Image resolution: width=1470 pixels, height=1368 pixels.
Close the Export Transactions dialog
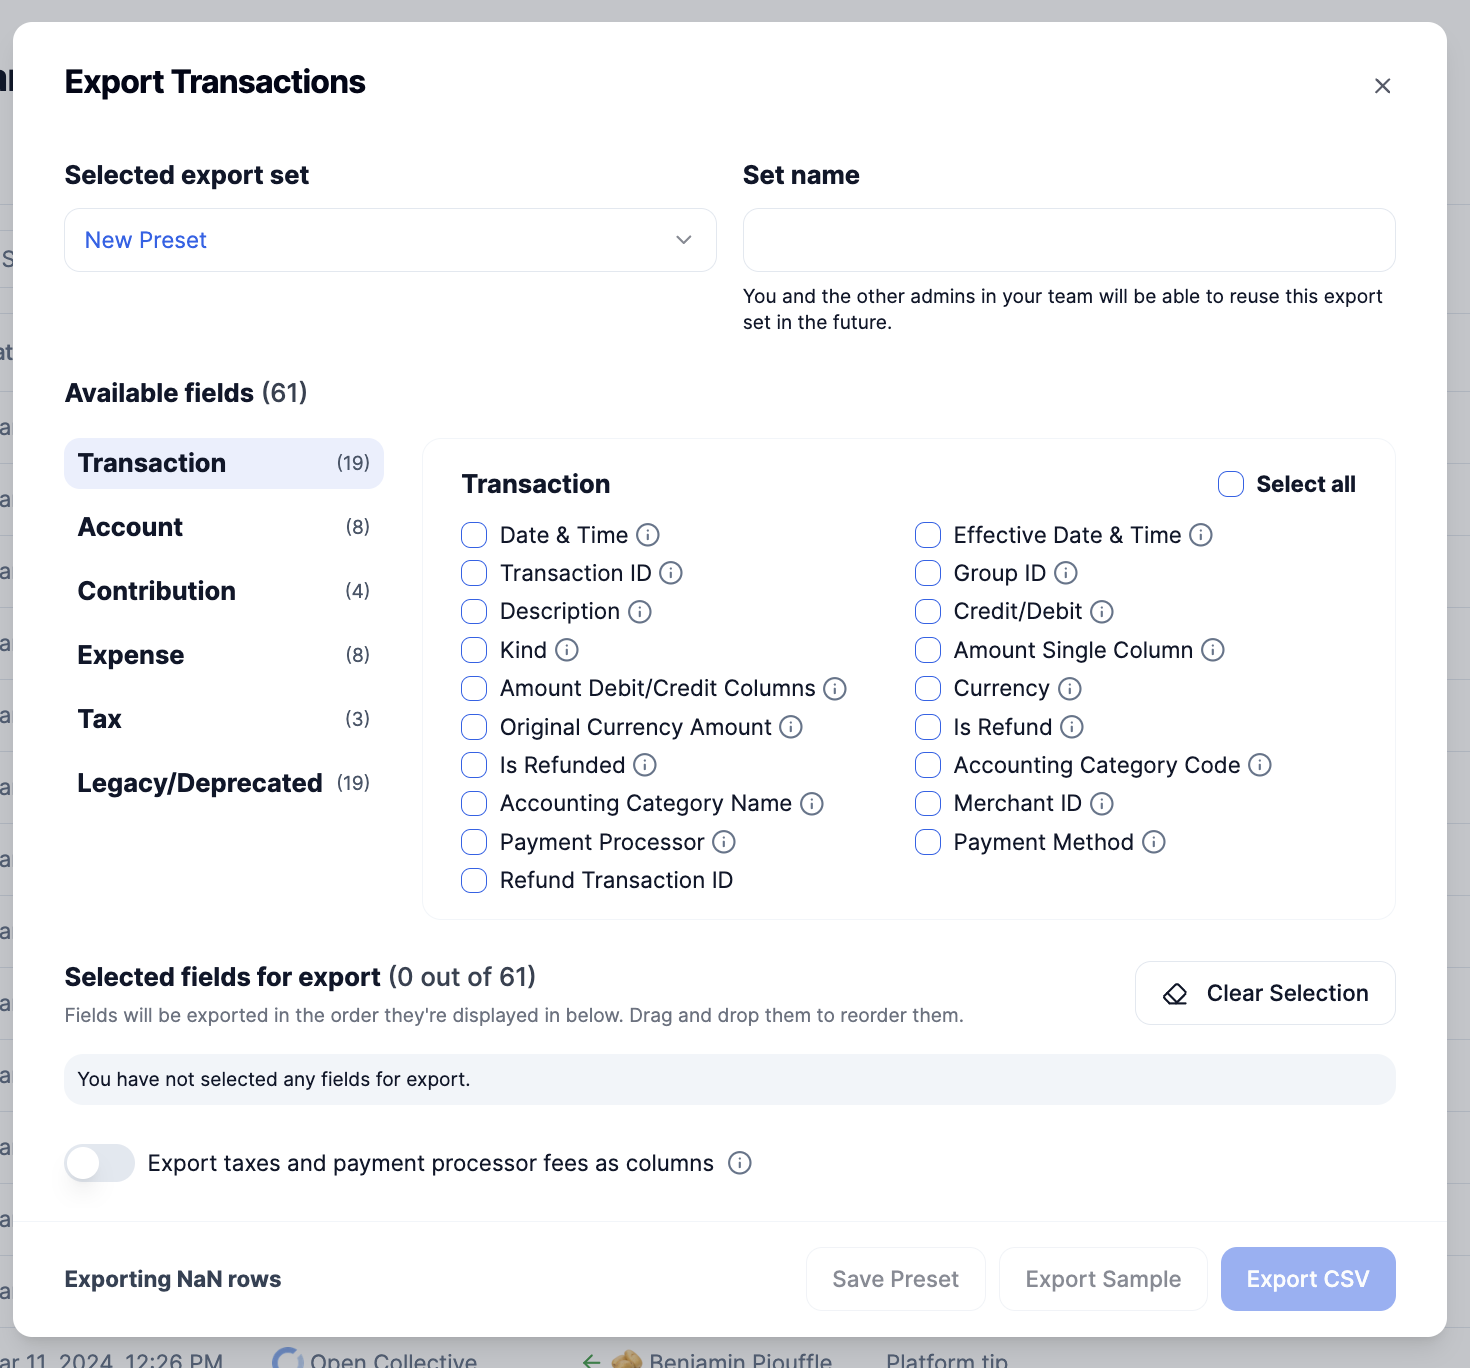[1383, 86]
